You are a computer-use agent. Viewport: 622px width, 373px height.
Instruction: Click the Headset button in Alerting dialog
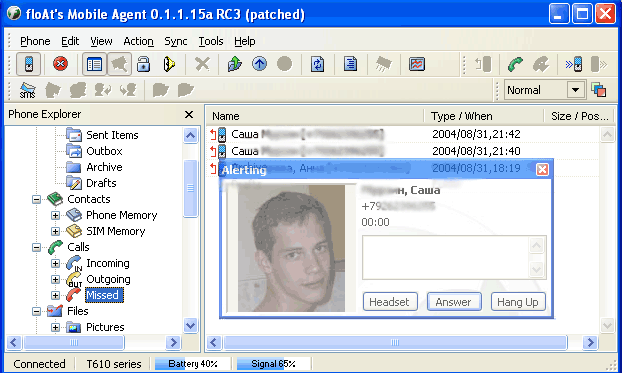tap(390, 302)
